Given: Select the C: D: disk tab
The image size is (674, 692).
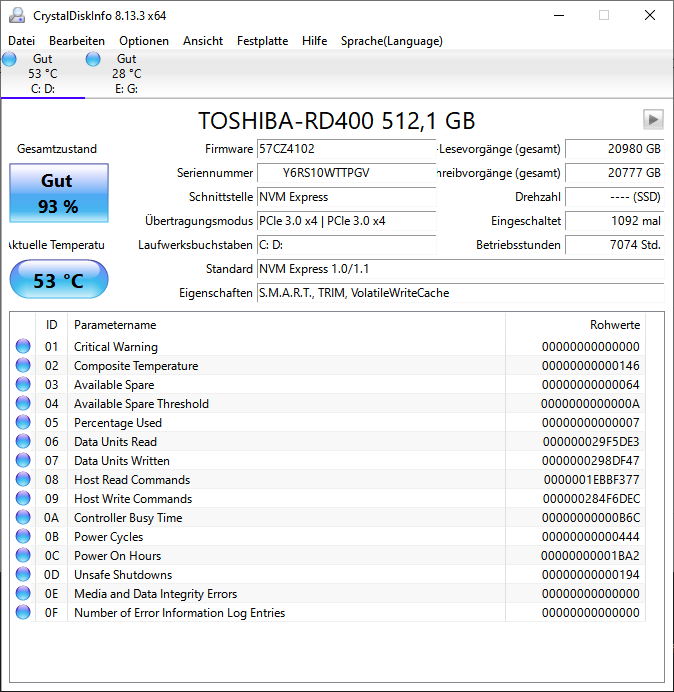Looking at the screenshot, I should pos(43,74).
